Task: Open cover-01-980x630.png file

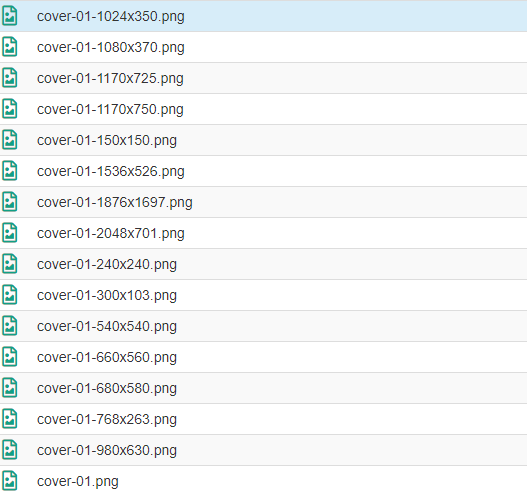Action: point(107,450)
